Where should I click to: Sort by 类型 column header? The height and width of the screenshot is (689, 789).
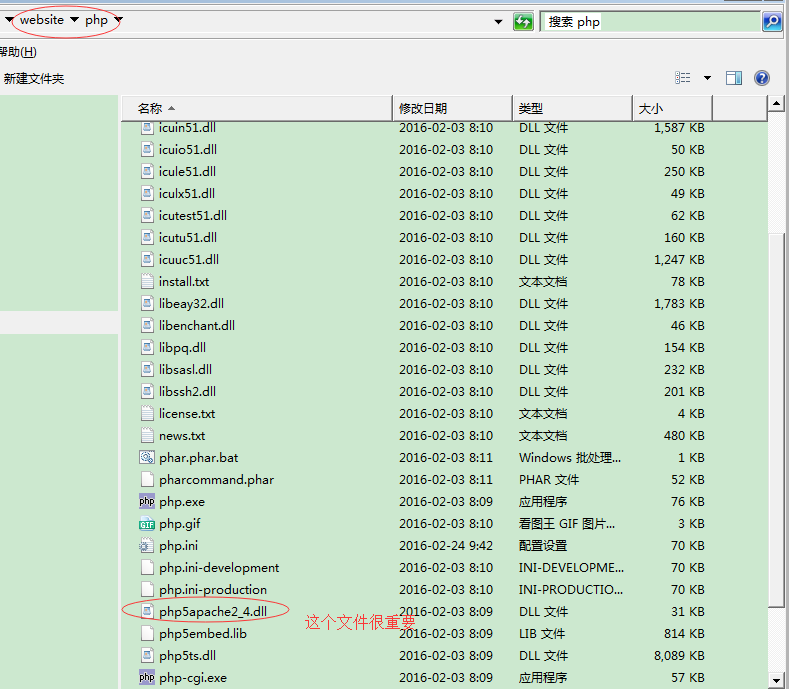572,108
